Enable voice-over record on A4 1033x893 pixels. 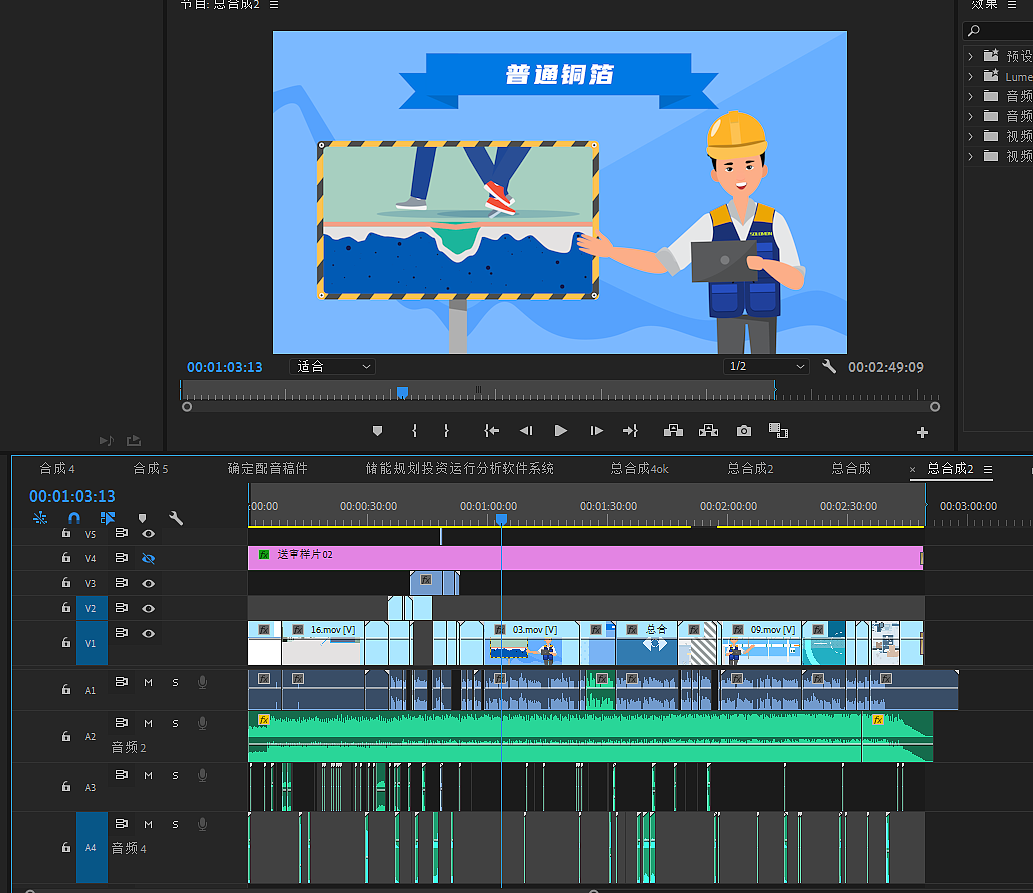(203, 824)
